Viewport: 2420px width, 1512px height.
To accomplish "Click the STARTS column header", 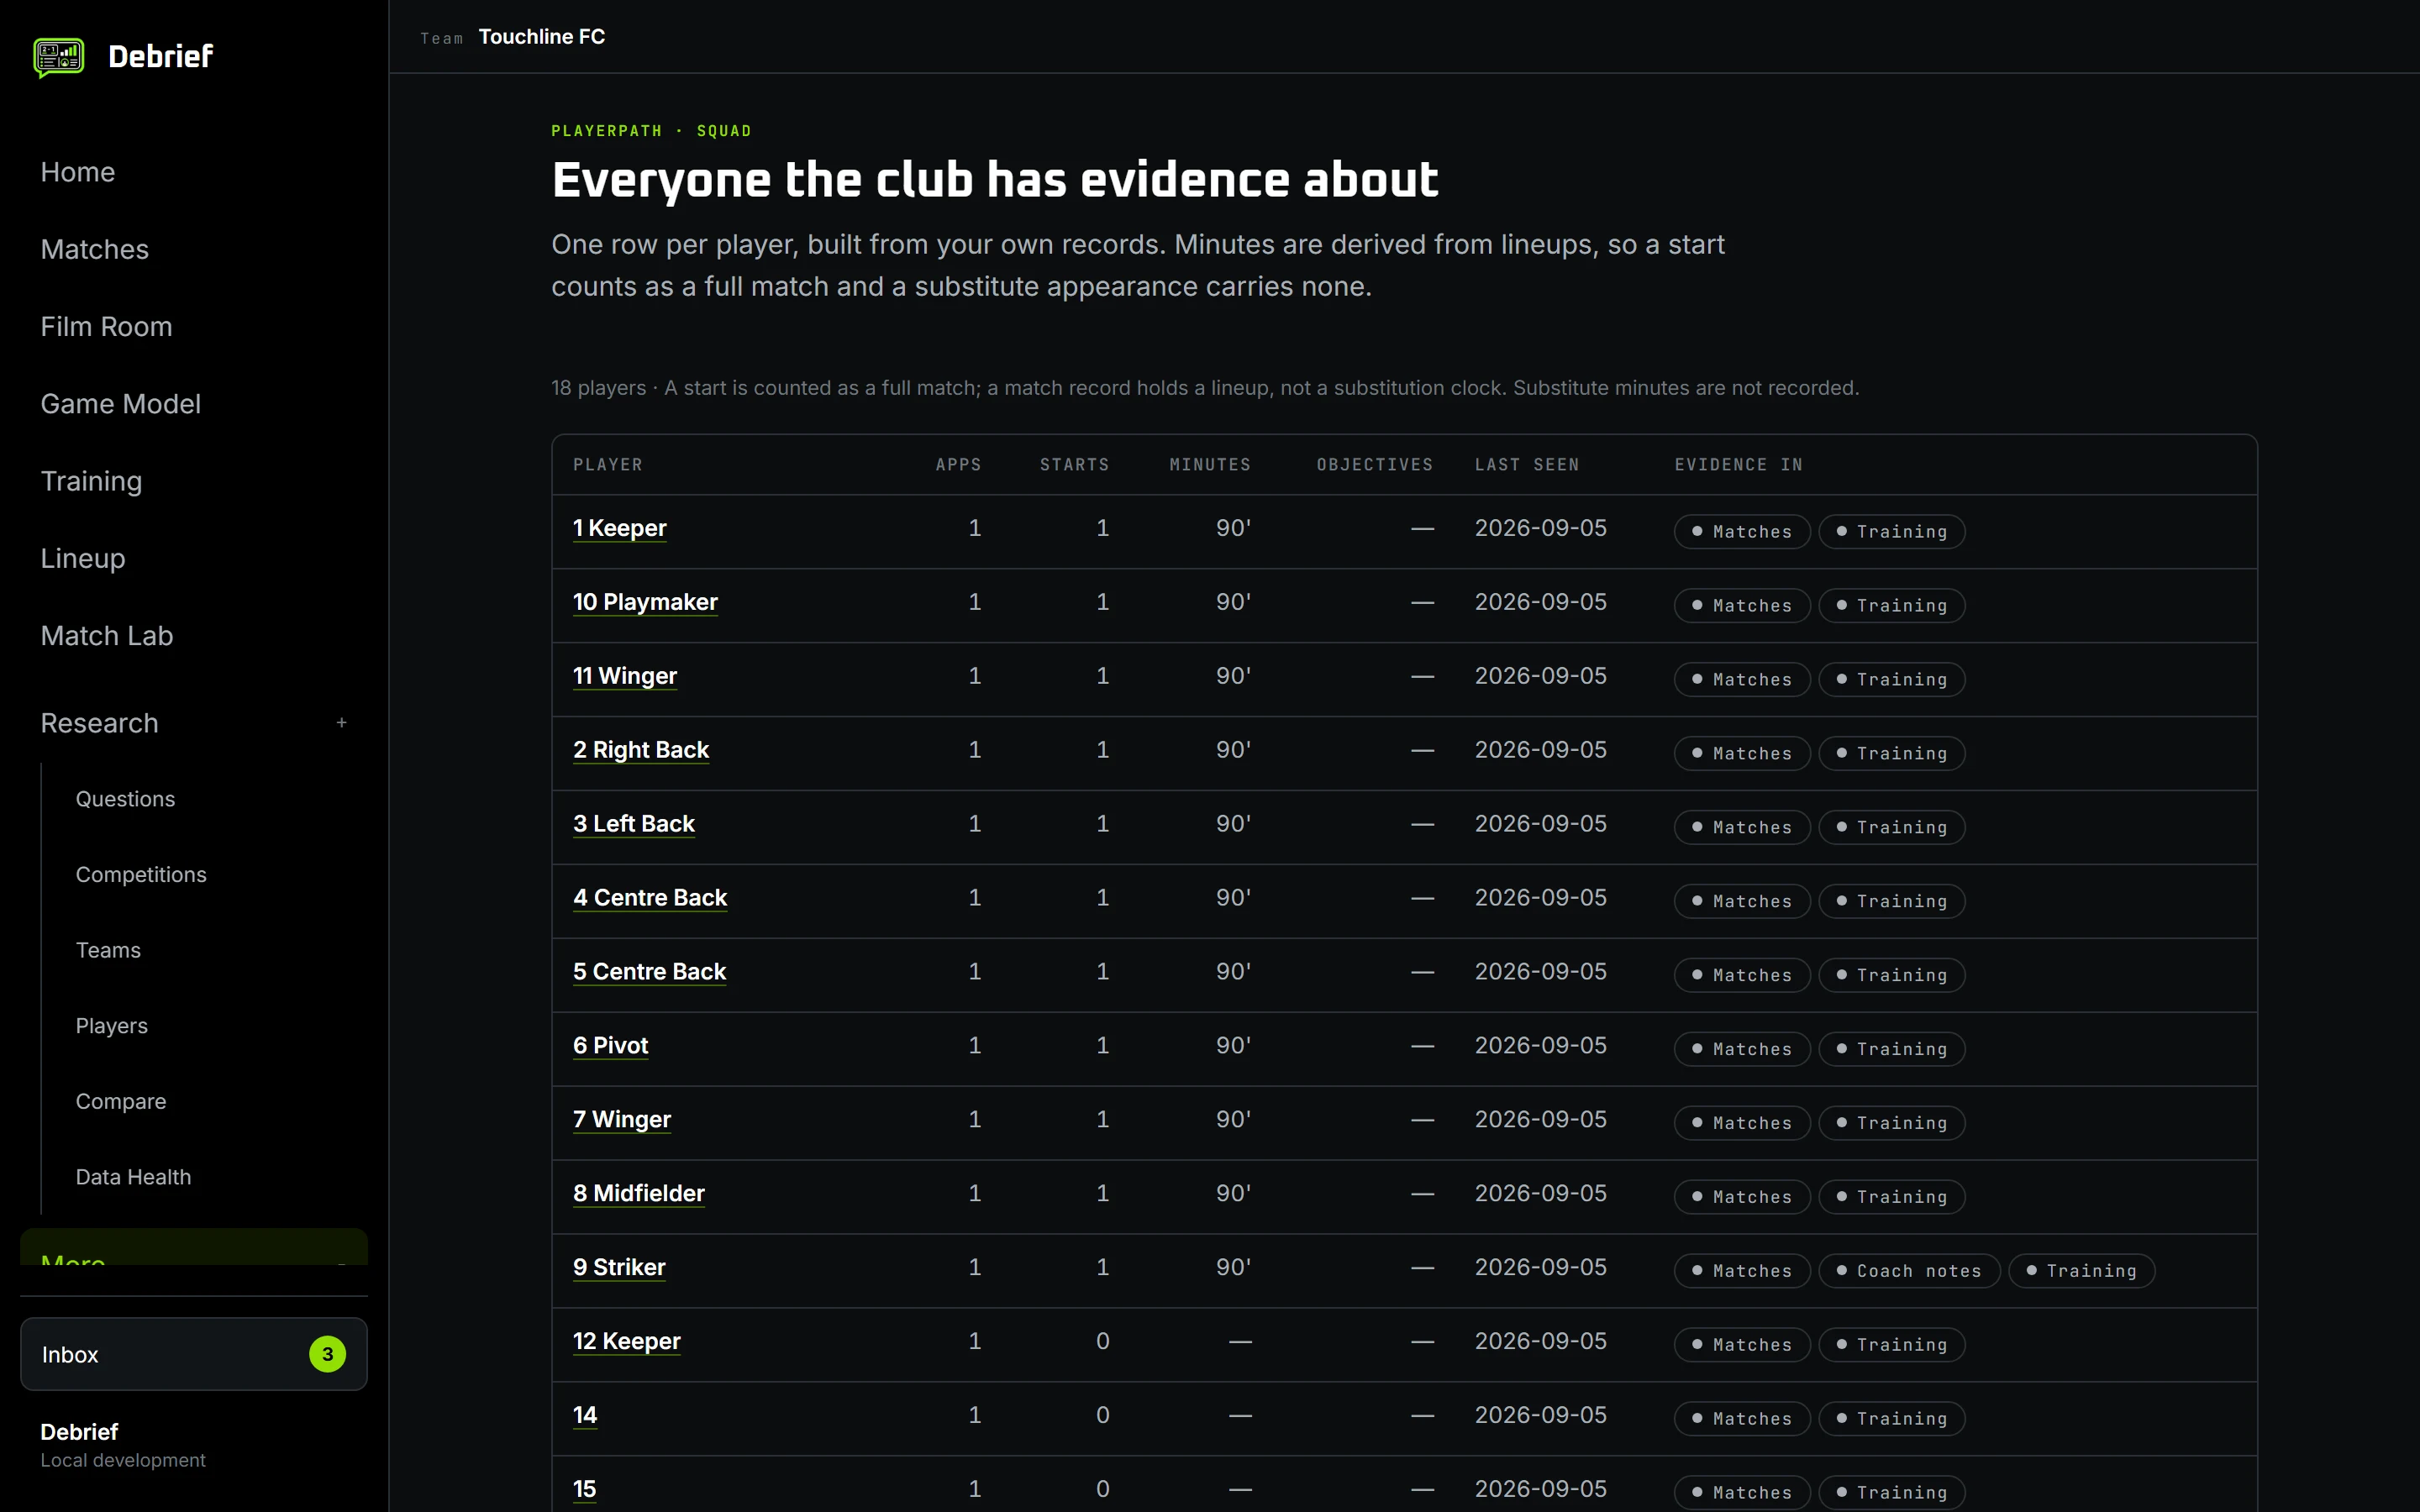I will point(1074,465).
